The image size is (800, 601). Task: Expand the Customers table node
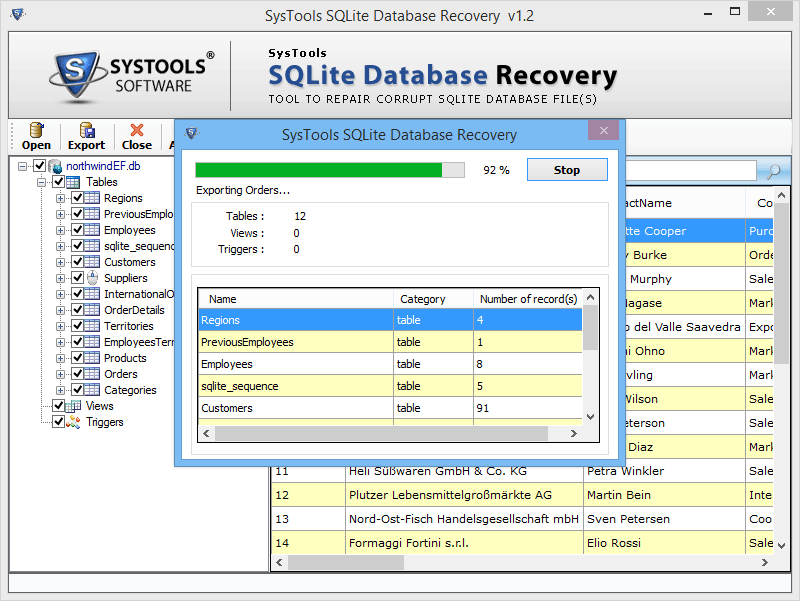pyautogui.click(x=60, y=263)
